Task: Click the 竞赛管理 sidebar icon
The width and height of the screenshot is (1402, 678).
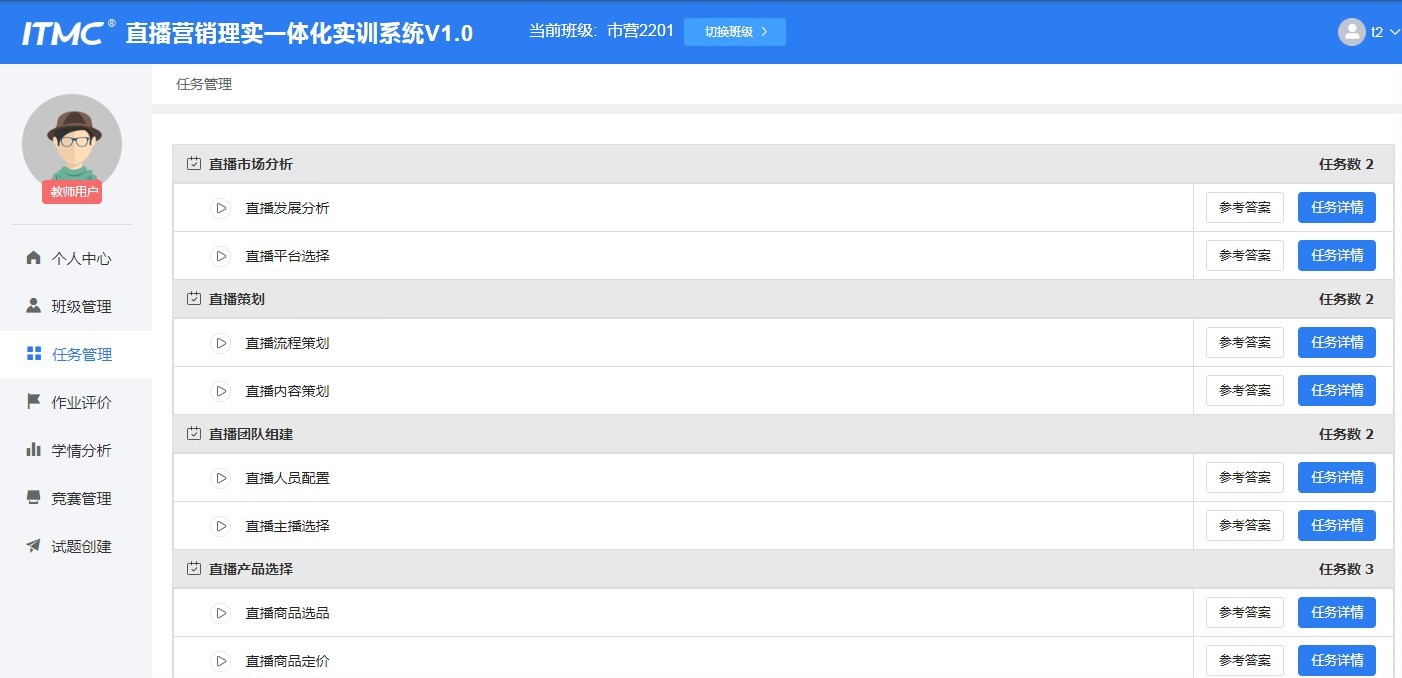Action: tap(34, 498)
